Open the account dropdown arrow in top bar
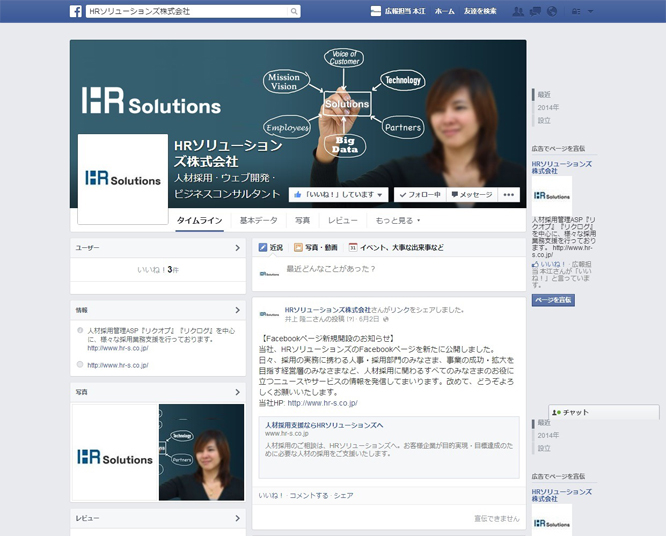Viewport: 666px width, 536px height. (x=590, y=11)
